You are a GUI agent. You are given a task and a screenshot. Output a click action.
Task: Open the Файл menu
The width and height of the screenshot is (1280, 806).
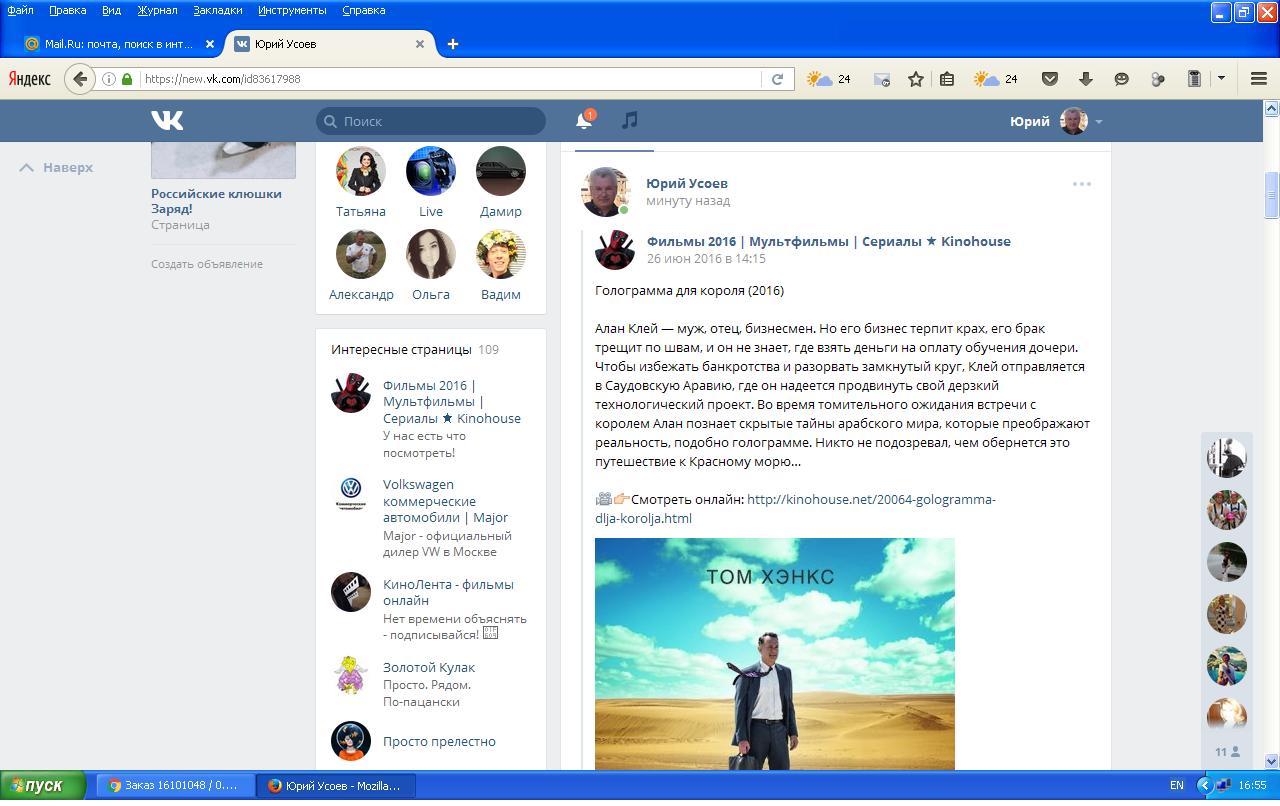(x=20, y=10)
